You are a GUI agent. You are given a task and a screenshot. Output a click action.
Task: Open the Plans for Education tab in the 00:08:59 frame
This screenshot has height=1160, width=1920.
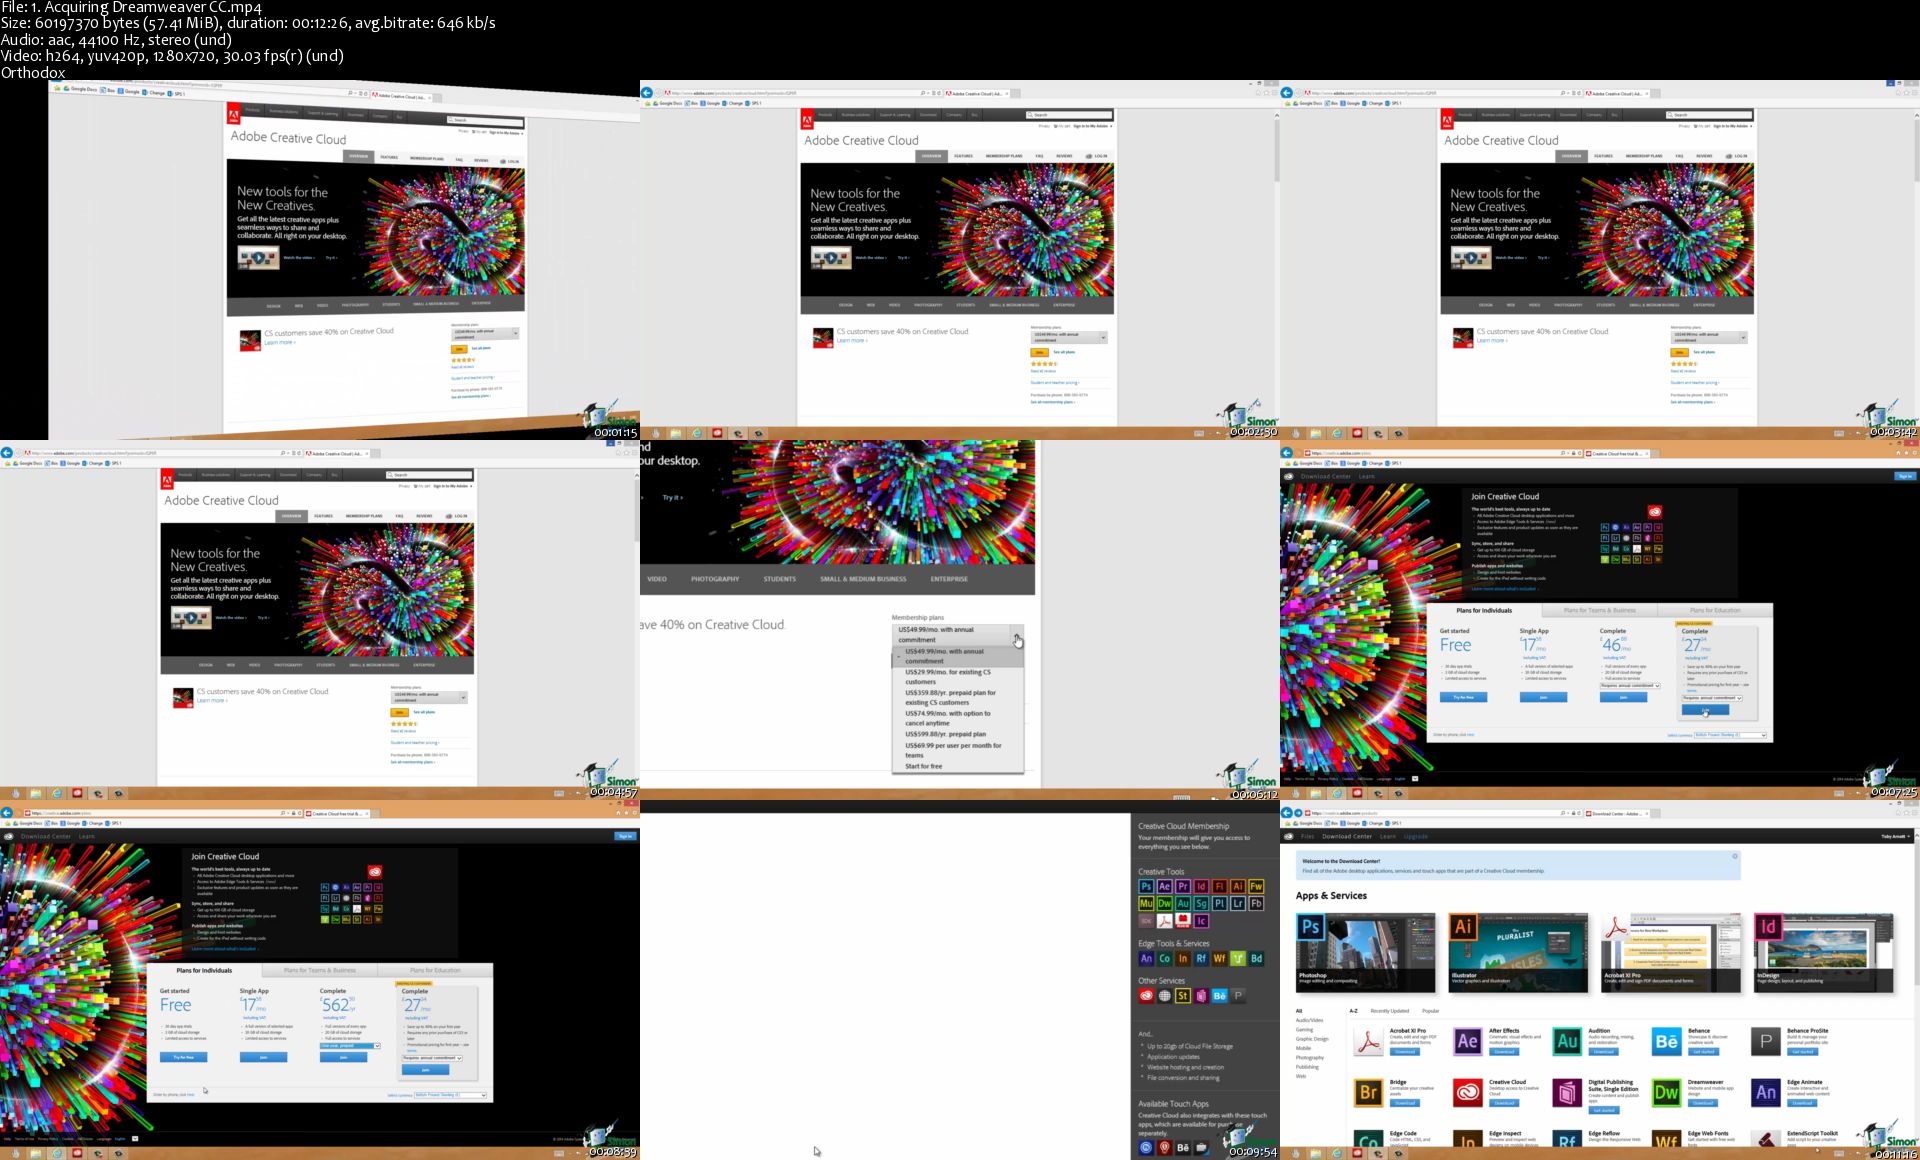pos(435,970)
